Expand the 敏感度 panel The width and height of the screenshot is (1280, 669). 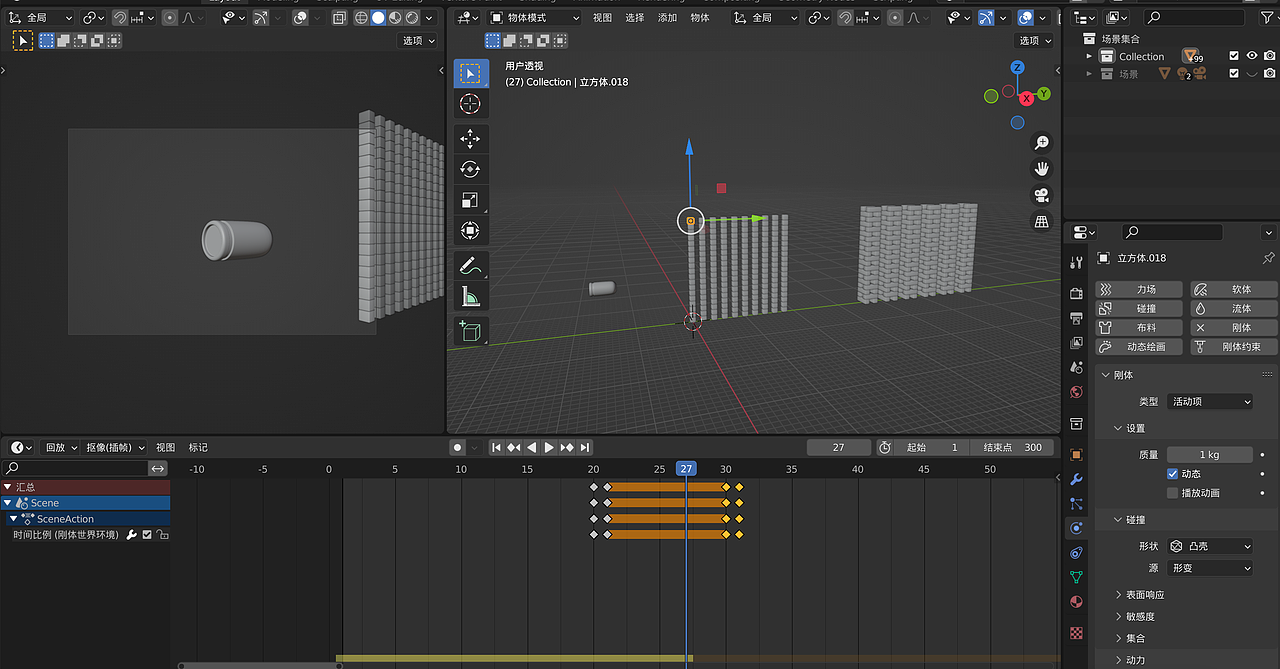pos(1140,617)
